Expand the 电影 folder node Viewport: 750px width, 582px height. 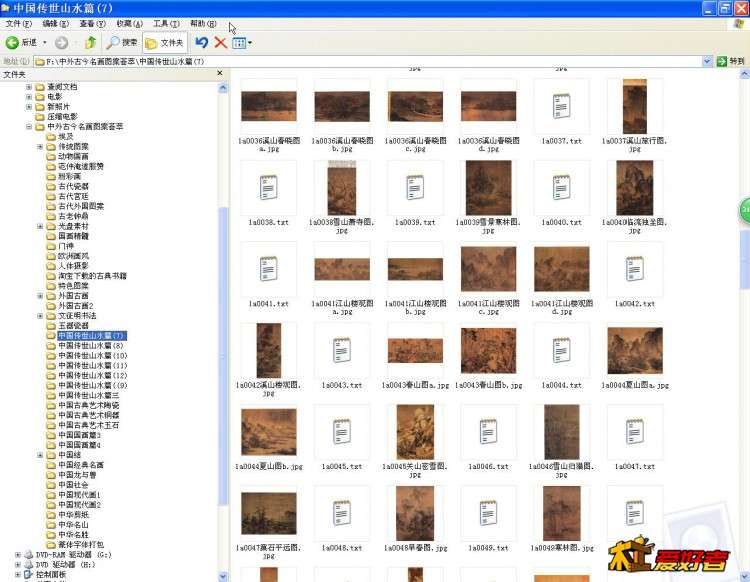click(x=29, y=97)
